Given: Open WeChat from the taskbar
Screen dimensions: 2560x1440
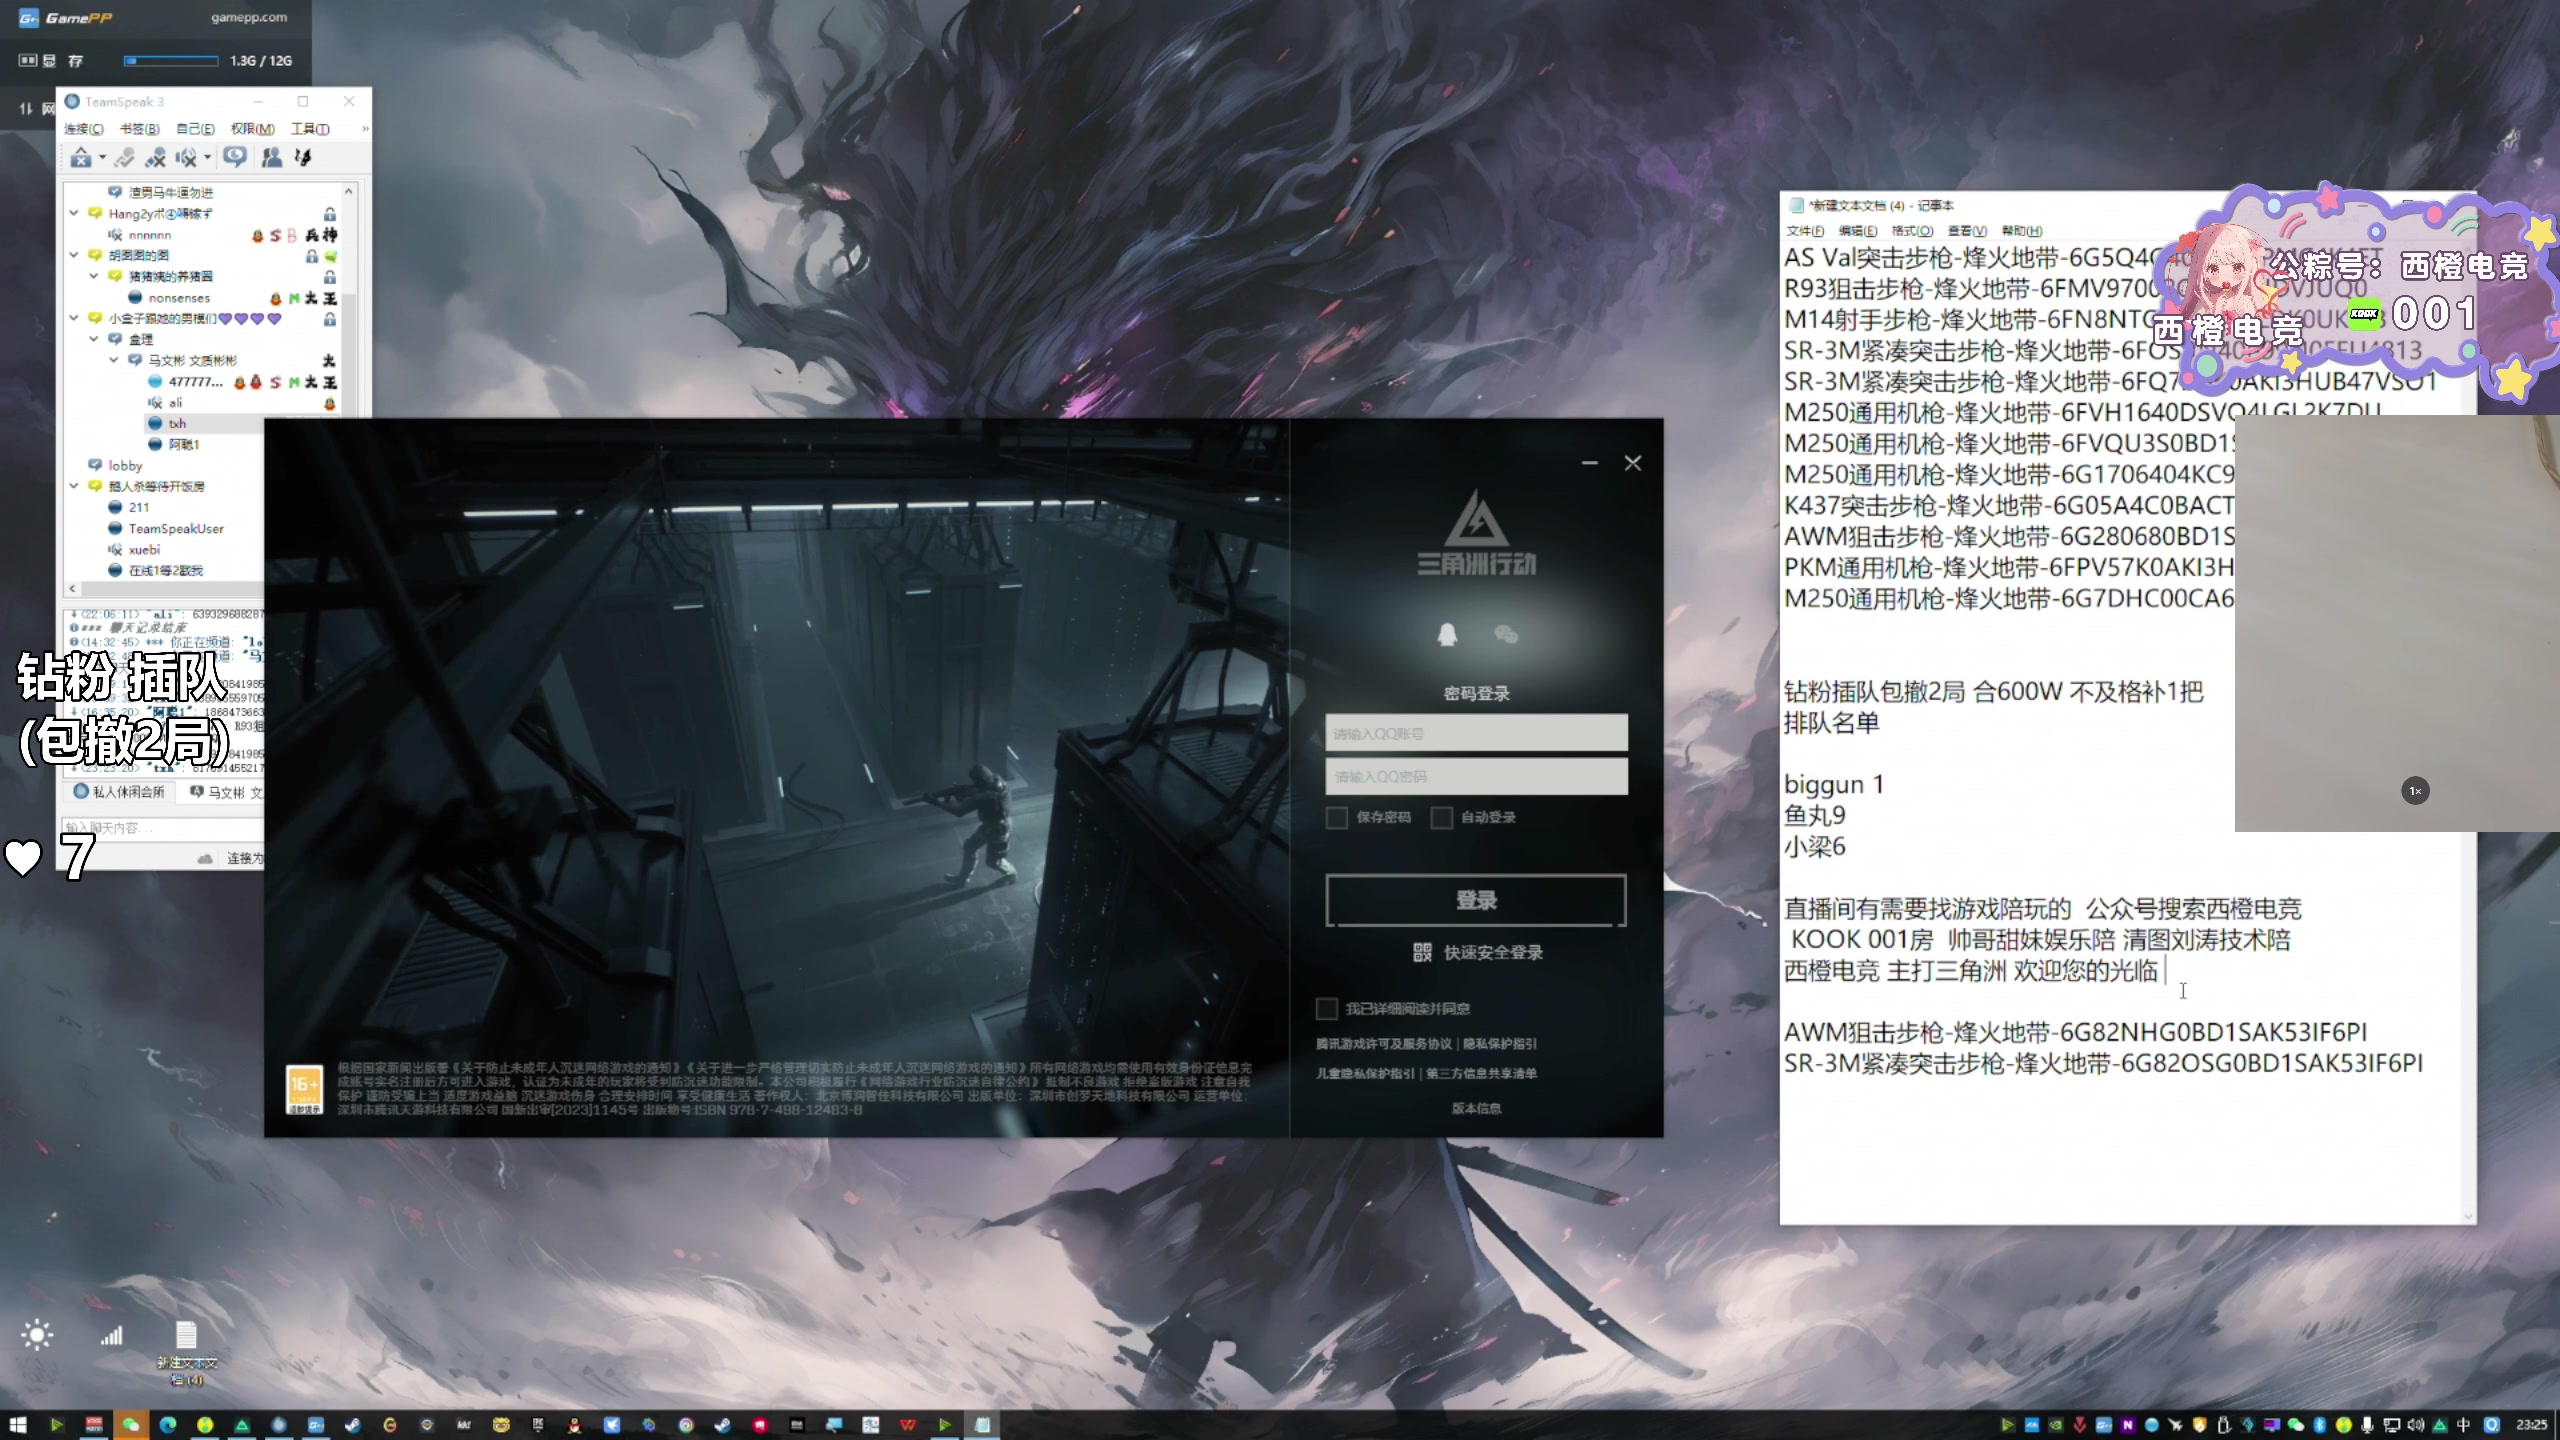Looking at the screenshot, I should [x=131, y=1424].
